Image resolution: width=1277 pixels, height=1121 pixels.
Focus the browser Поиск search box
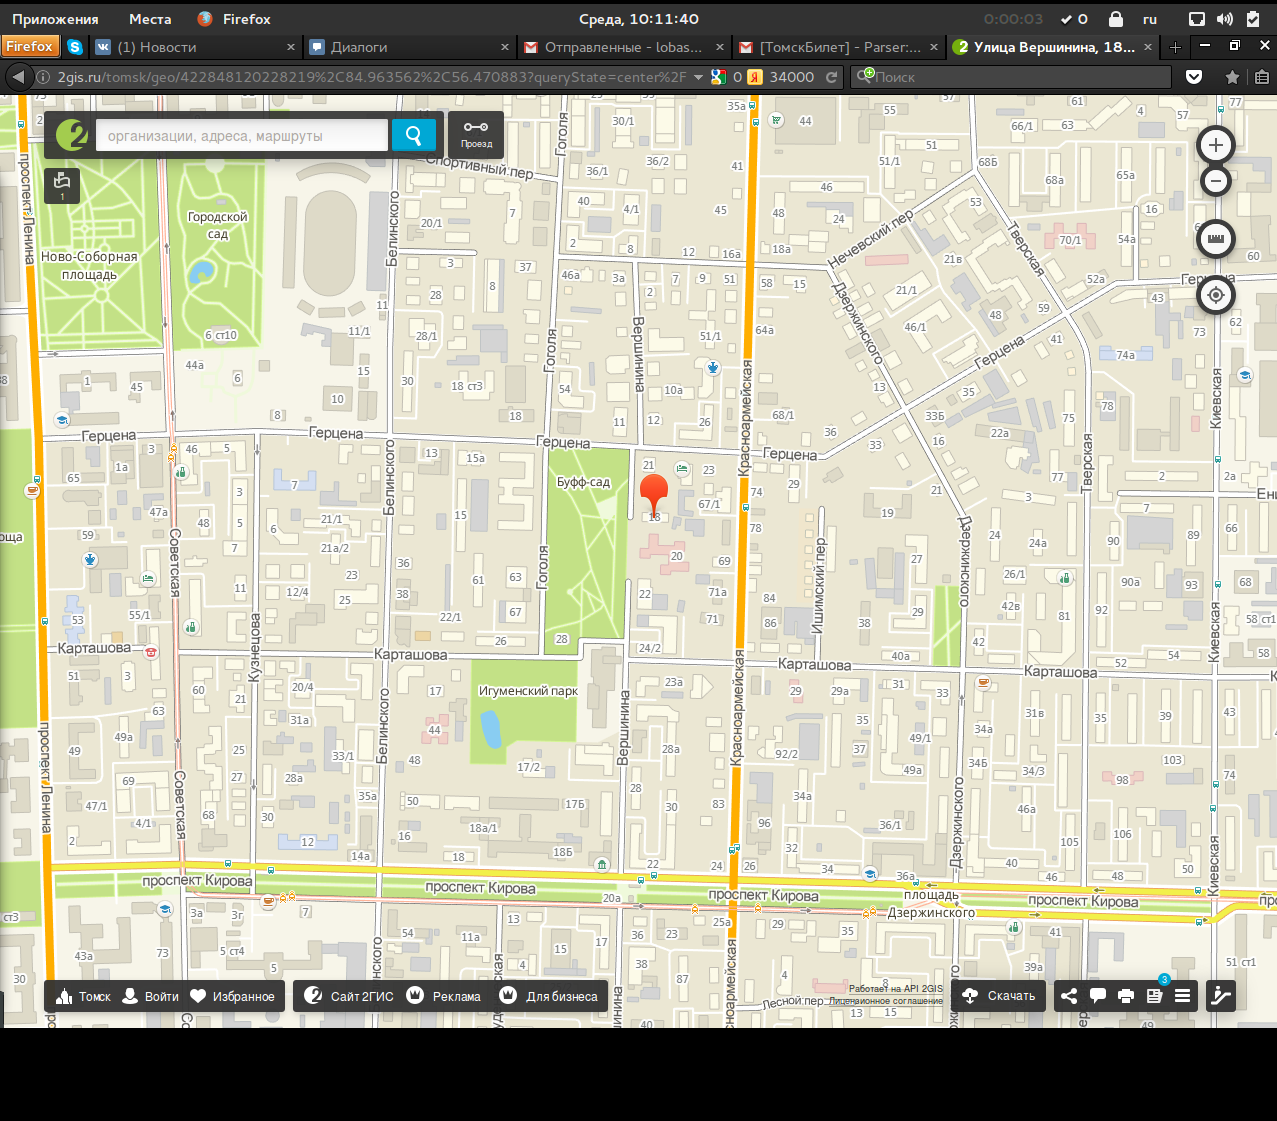1011,77
